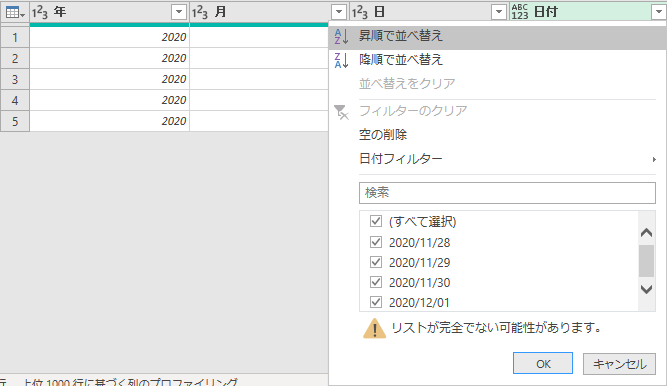Select 空の削除 menu item
This screenshot has width=667, height=386.
[498, 135]
